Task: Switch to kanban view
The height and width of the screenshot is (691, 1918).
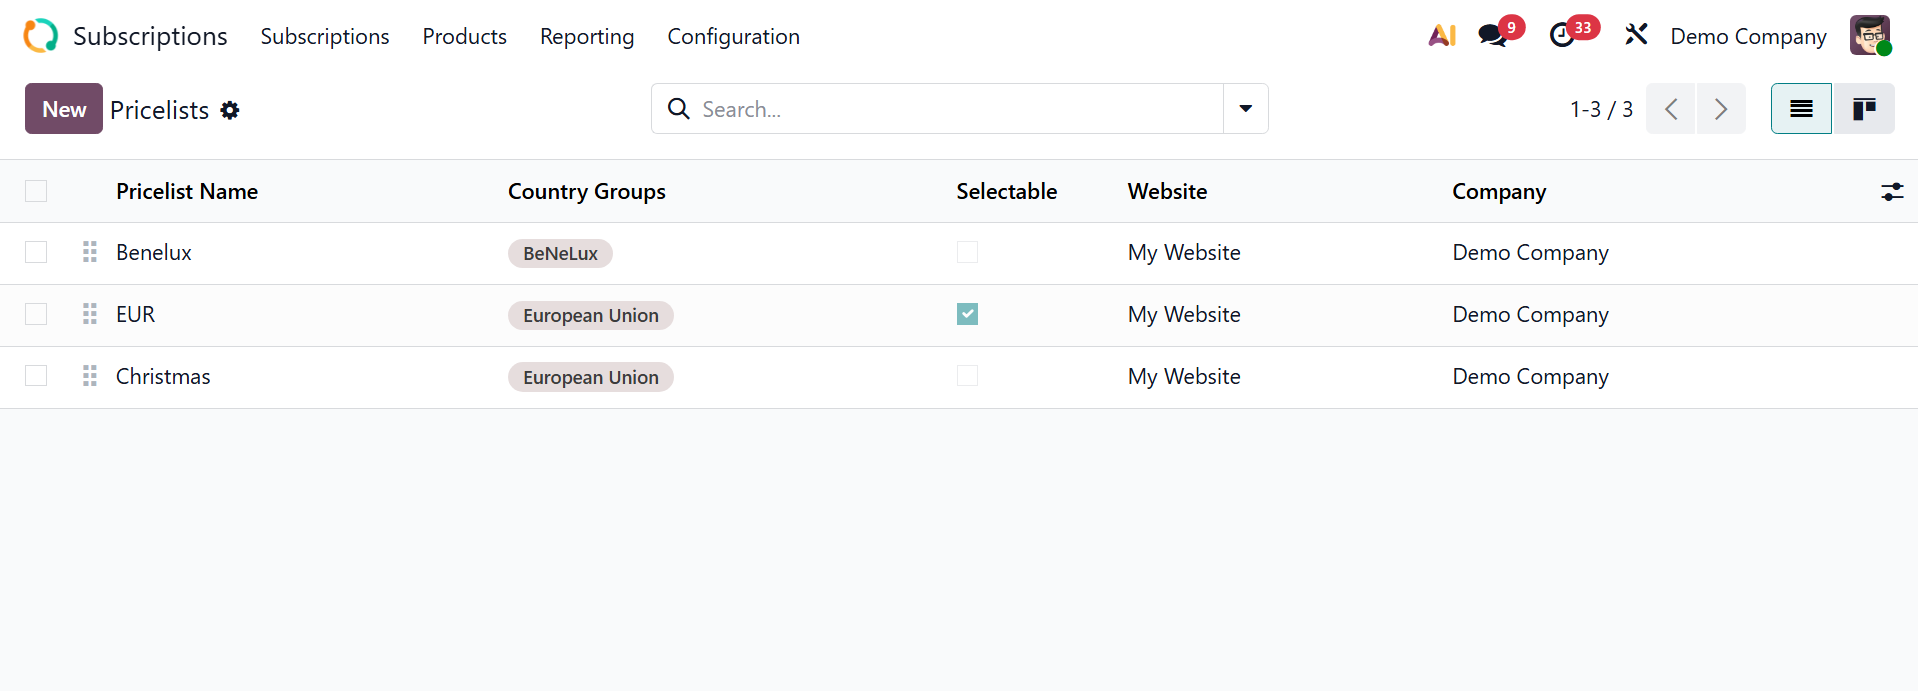Action: [x=1864, y=109]
